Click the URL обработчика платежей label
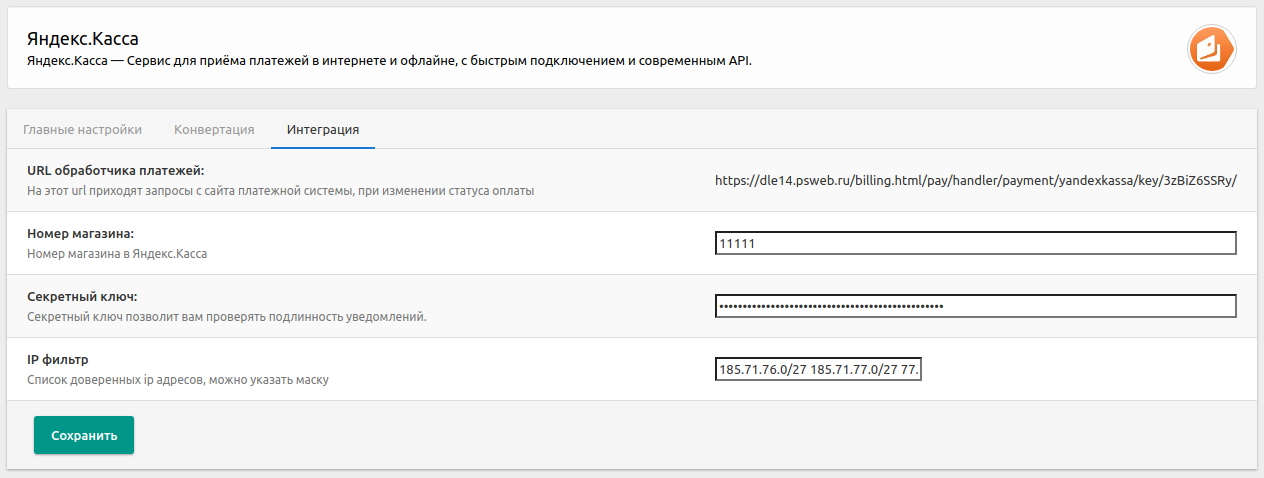1264x478 pixels. click(116, 171)
